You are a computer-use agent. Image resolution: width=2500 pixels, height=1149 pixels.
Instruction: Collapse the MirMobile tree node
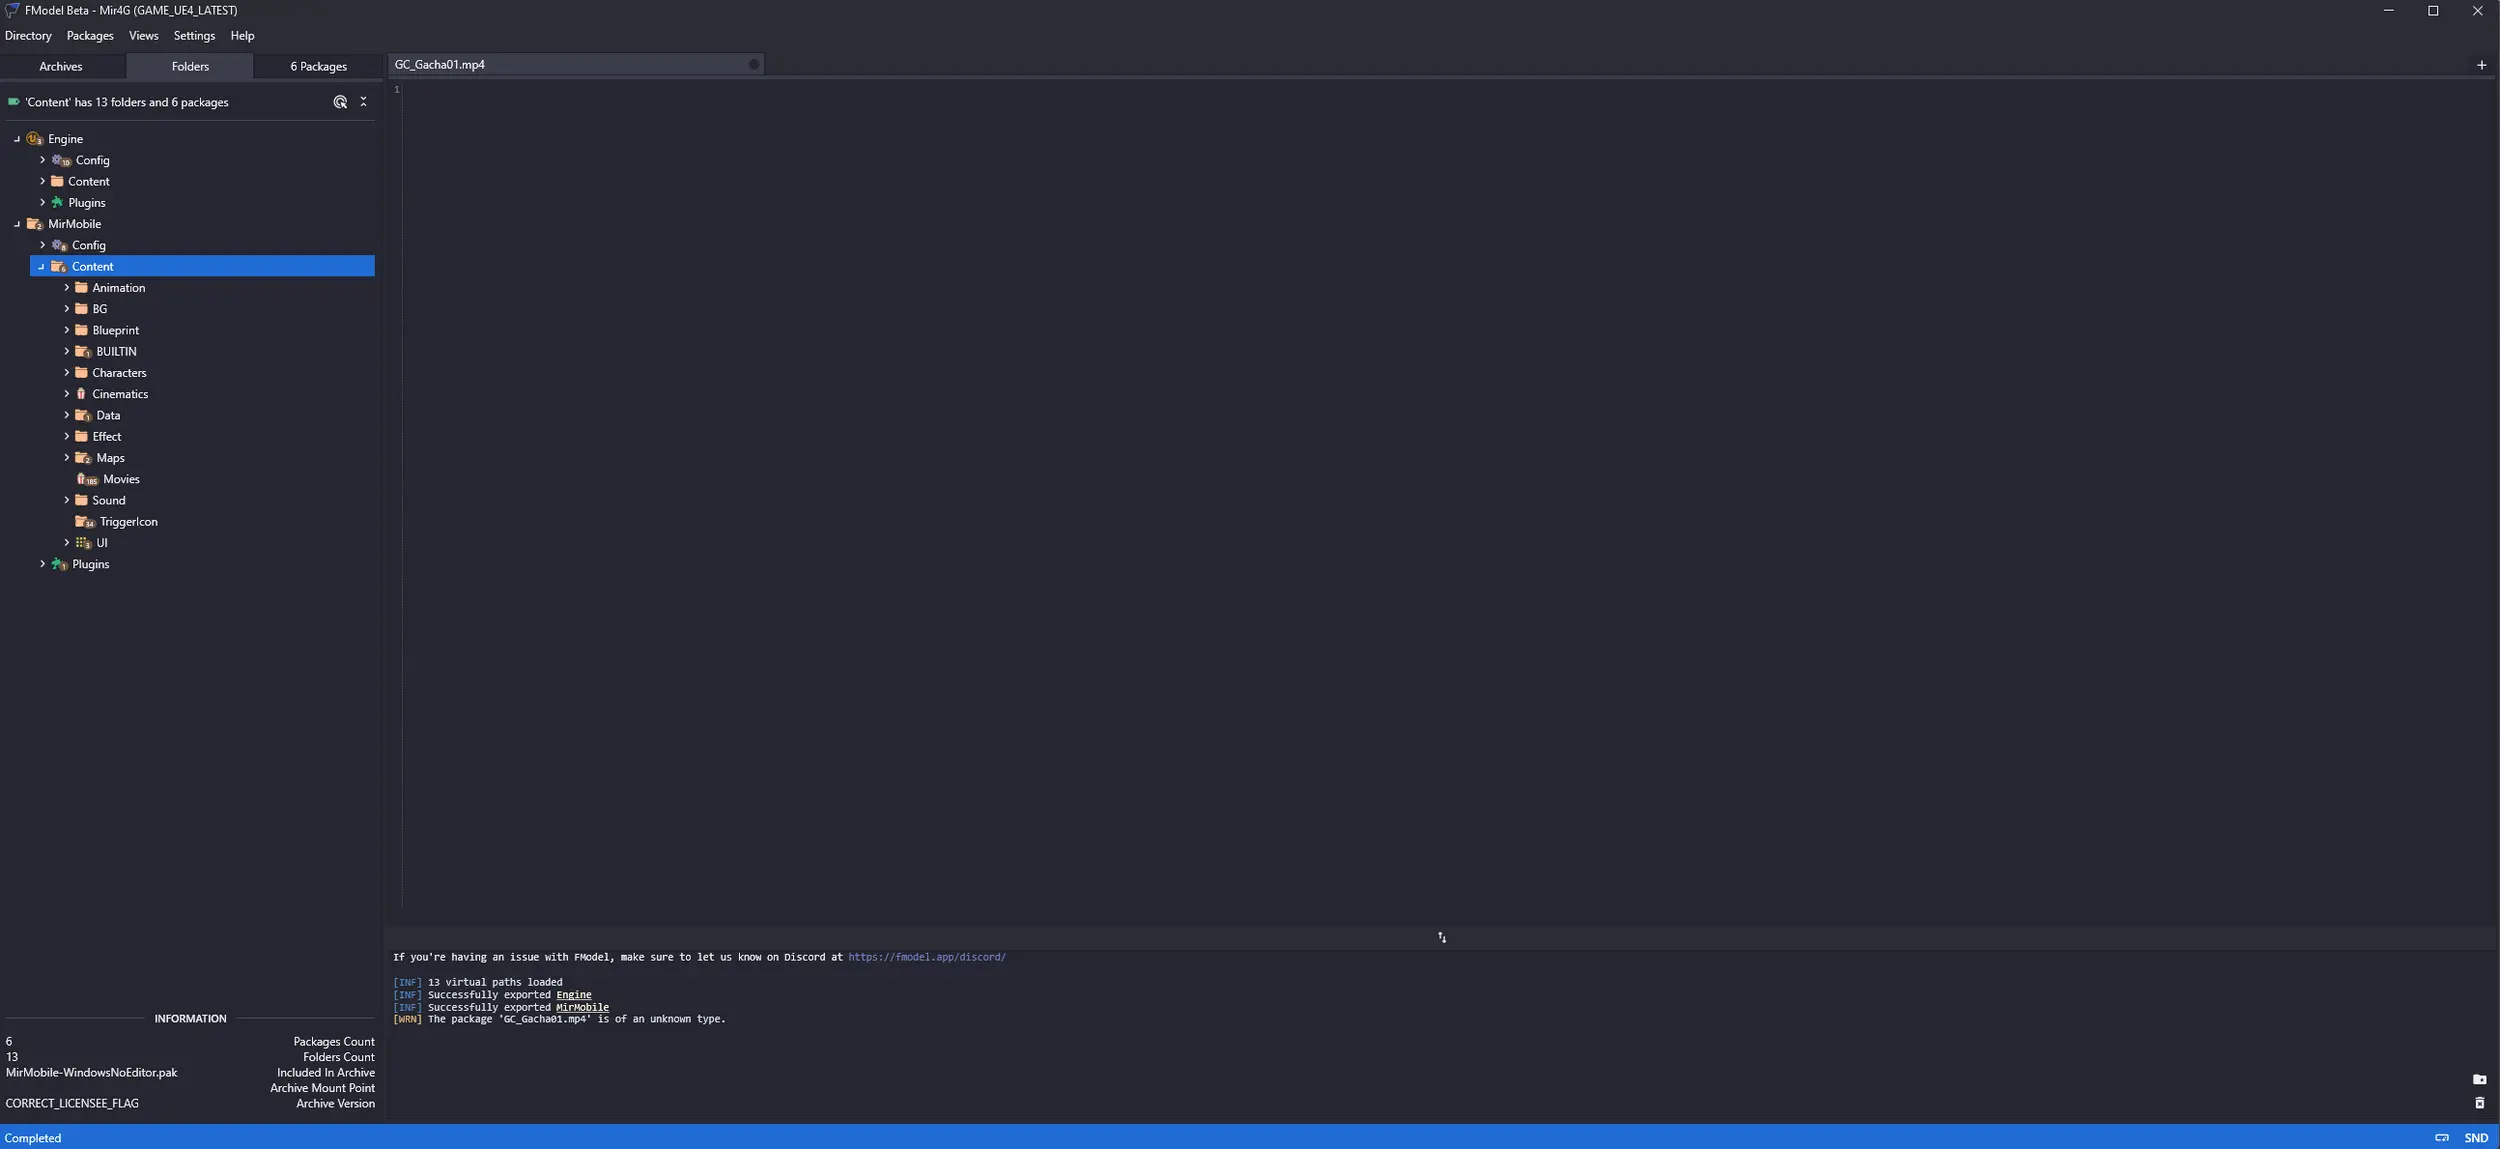[17, 224]
